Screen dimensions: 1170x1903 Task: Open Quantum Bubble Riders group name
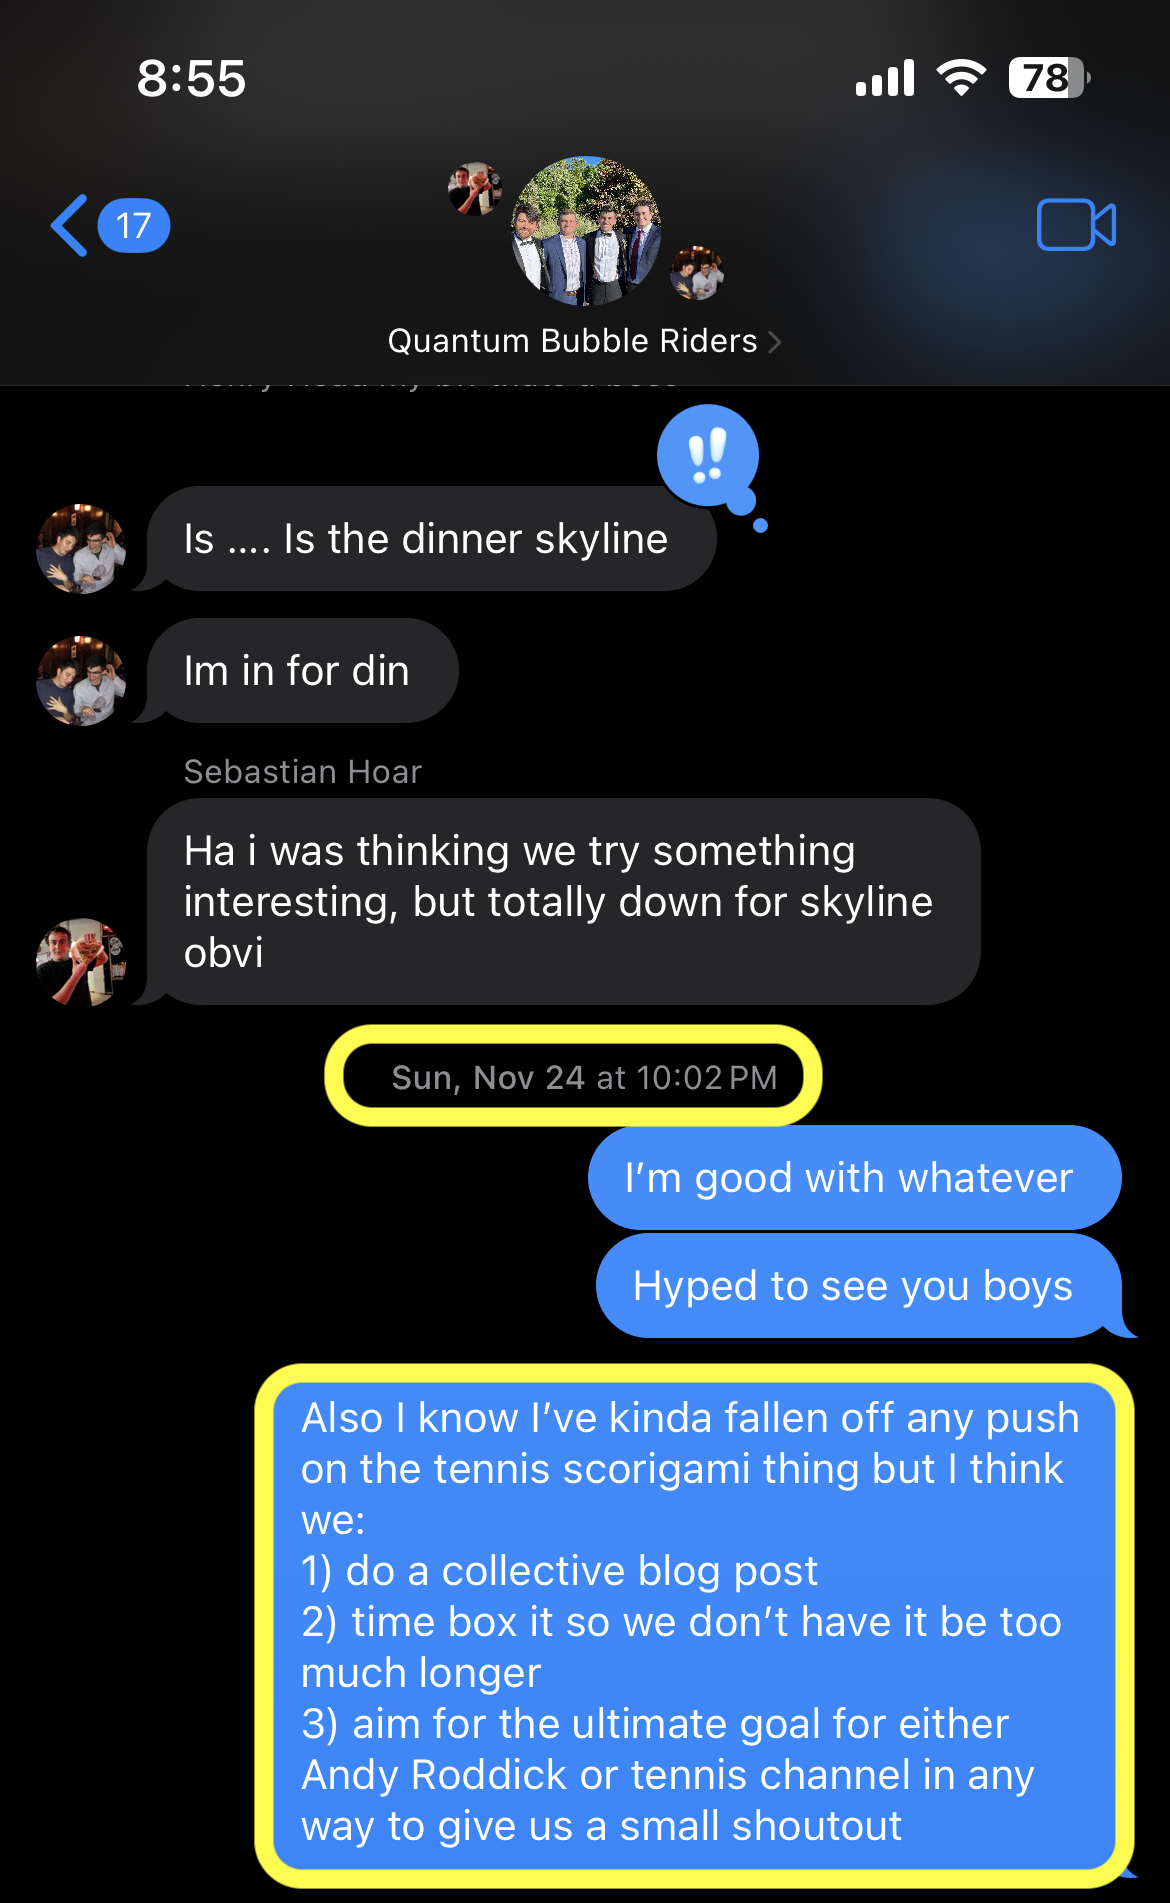click(x=572, y=341)
